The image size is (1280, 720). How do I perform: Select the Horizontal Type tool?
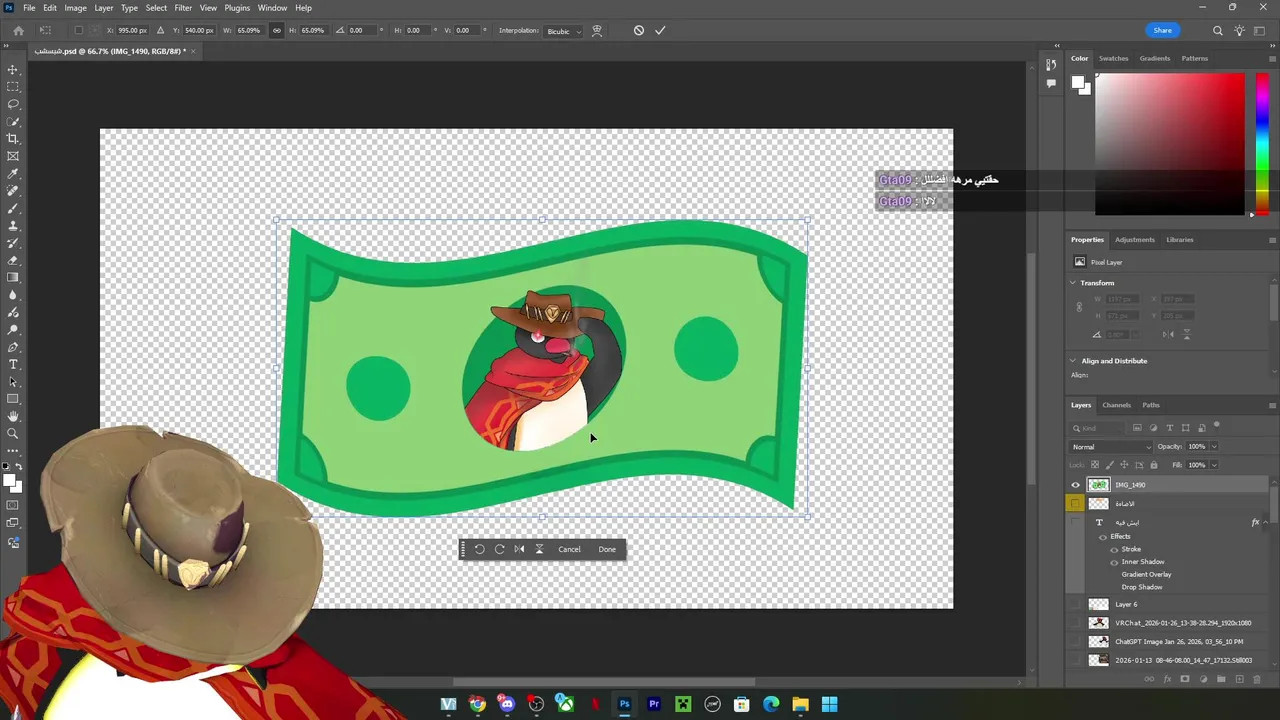pos(13,364)
